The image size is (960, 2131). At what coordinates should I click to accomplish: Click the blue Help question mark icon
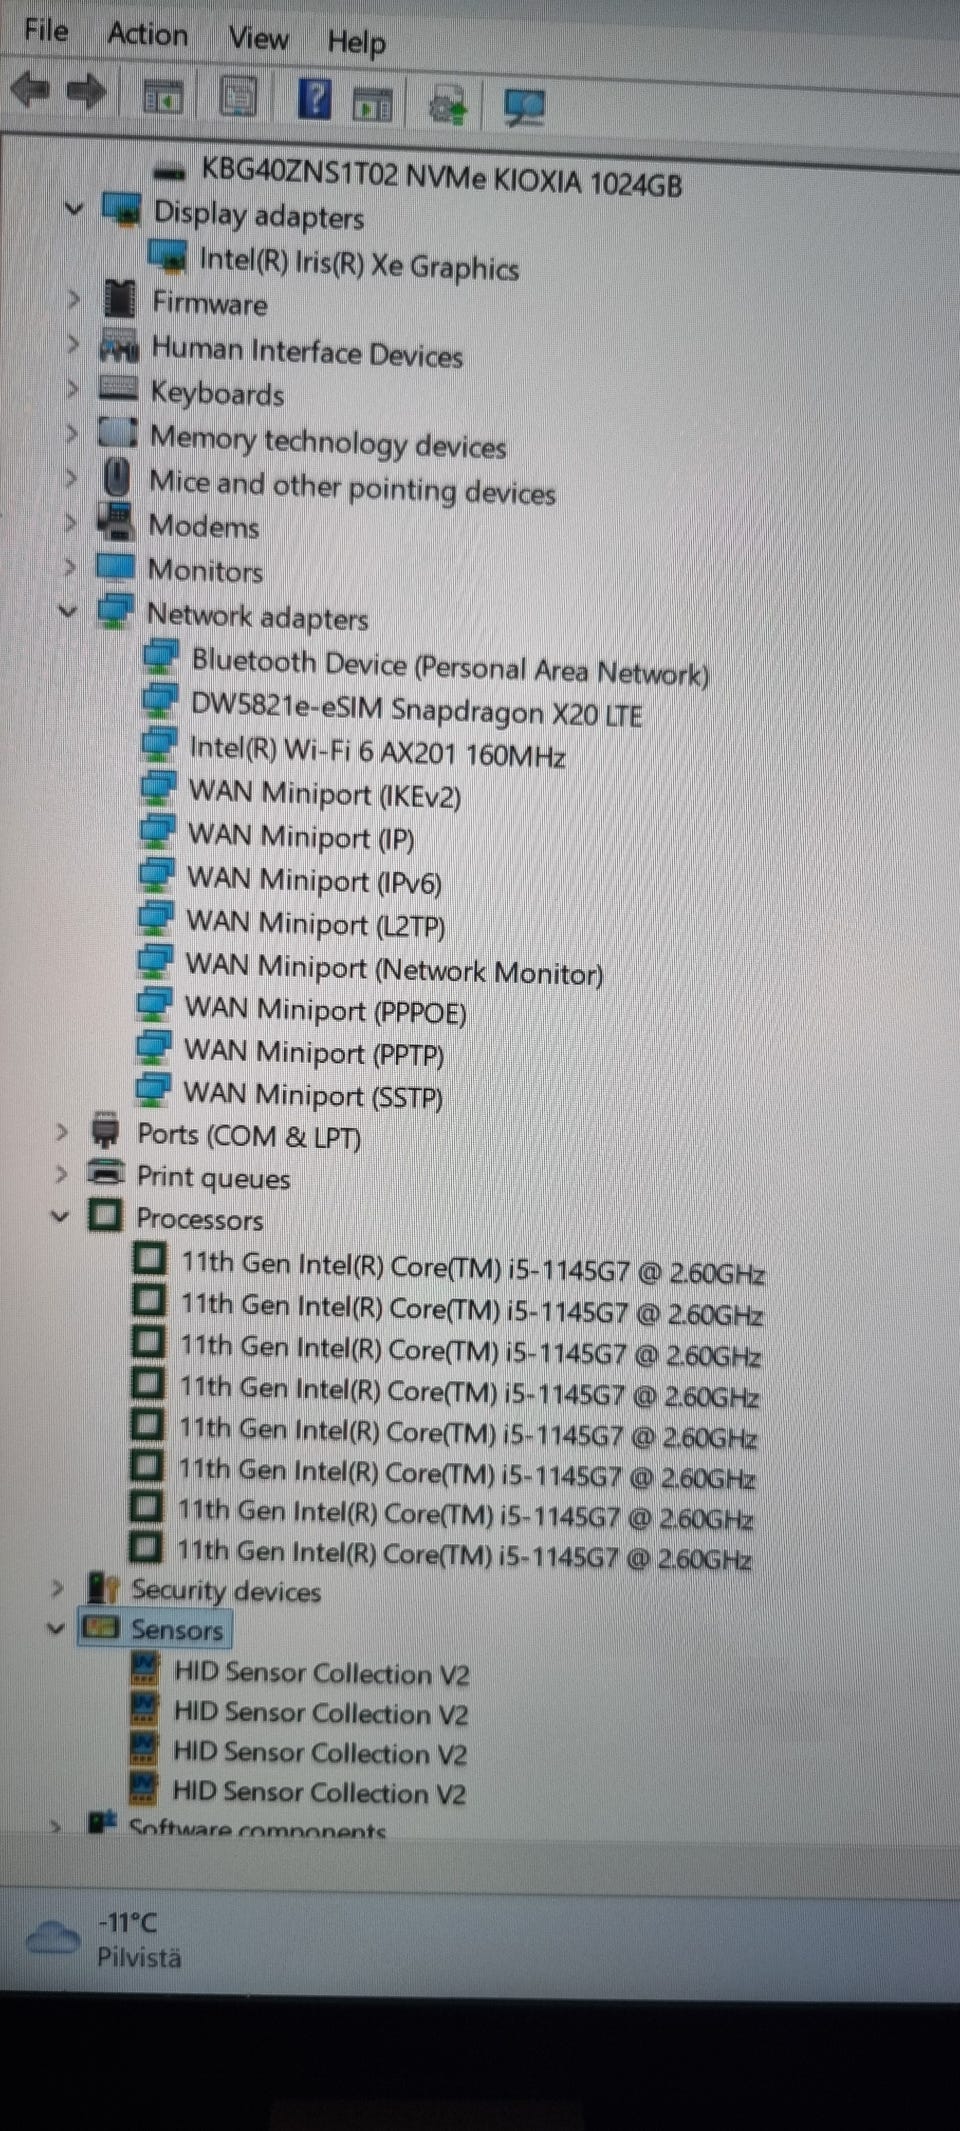tap(315, 99)
